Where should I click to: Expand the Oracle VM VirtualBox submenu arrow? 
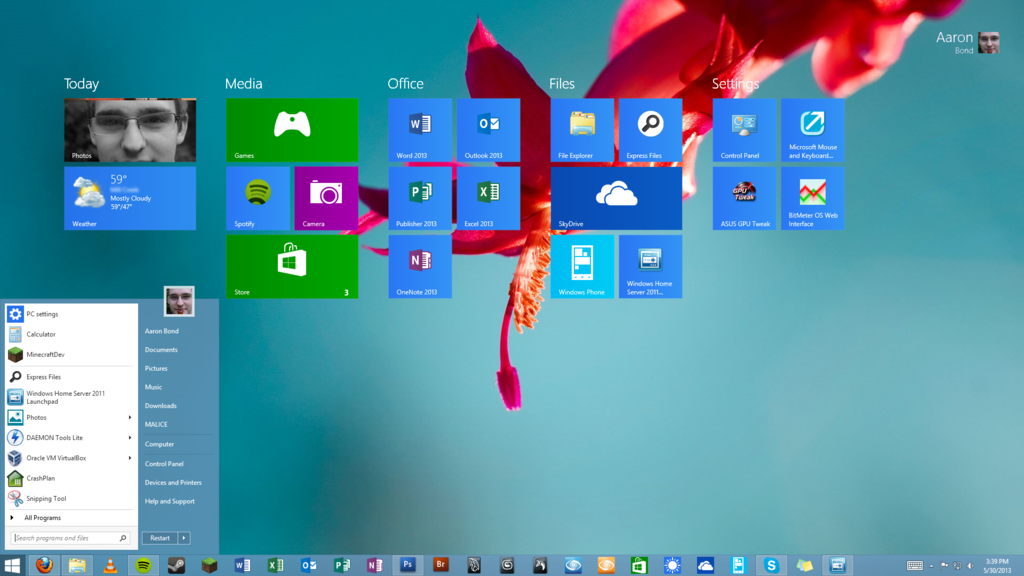click(129, 458)
